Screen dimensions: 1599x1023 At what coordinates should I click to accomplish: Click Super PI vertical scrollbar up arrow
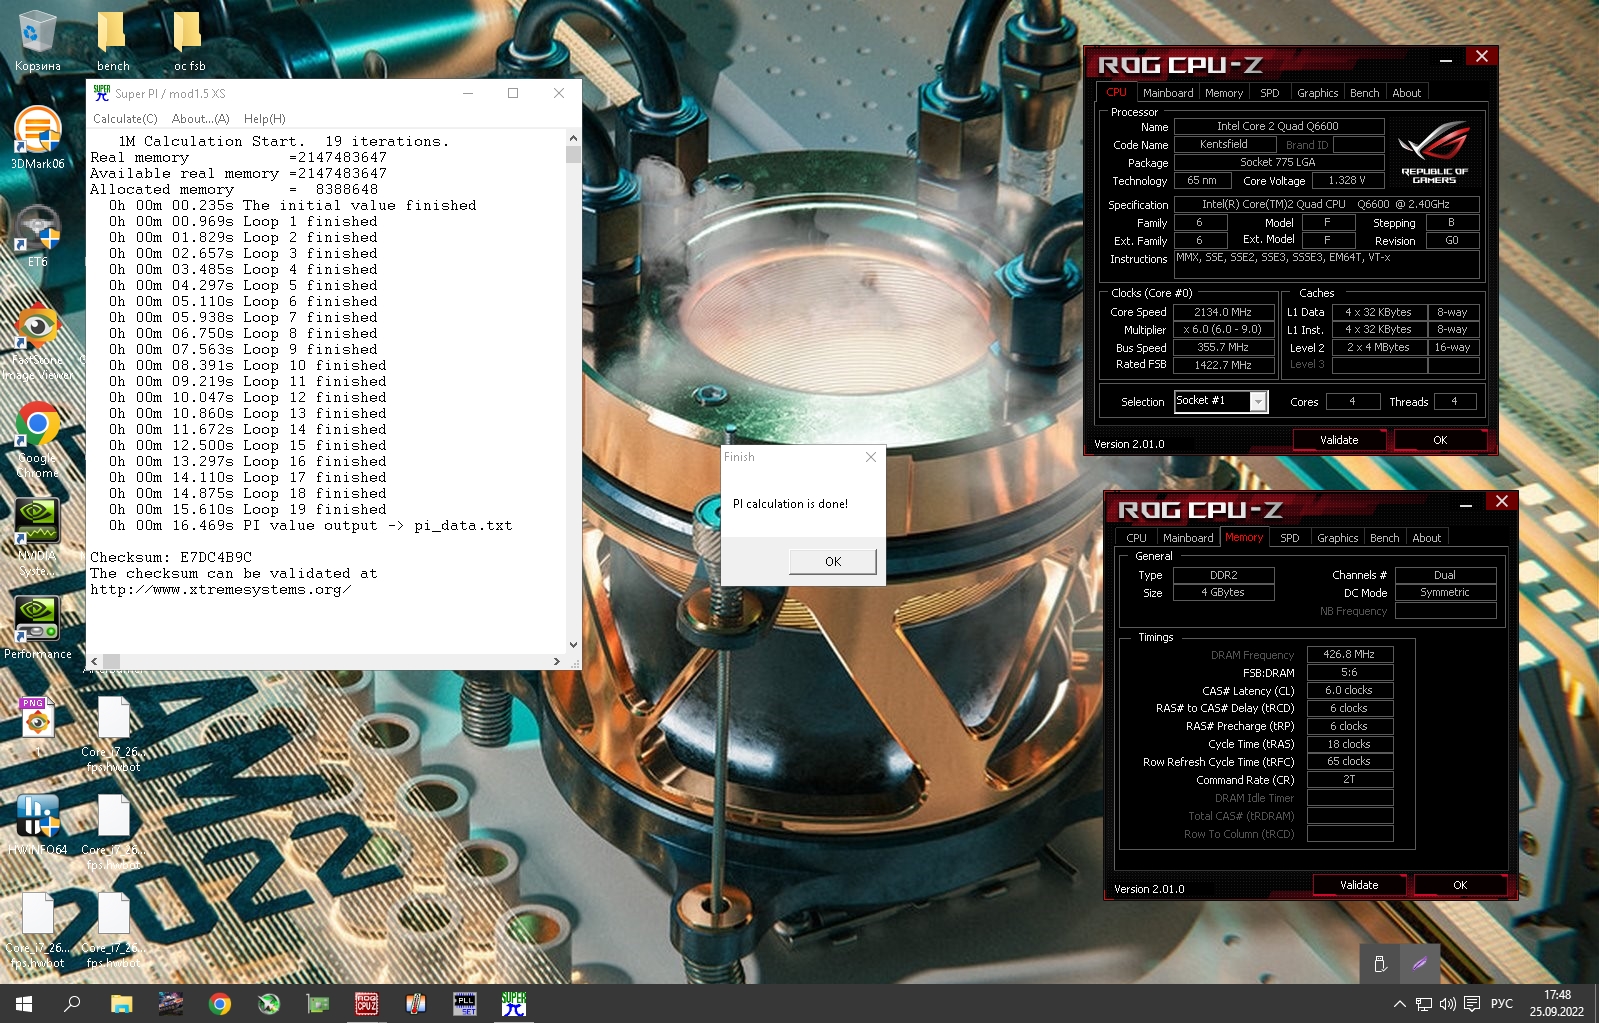point(573,138)
